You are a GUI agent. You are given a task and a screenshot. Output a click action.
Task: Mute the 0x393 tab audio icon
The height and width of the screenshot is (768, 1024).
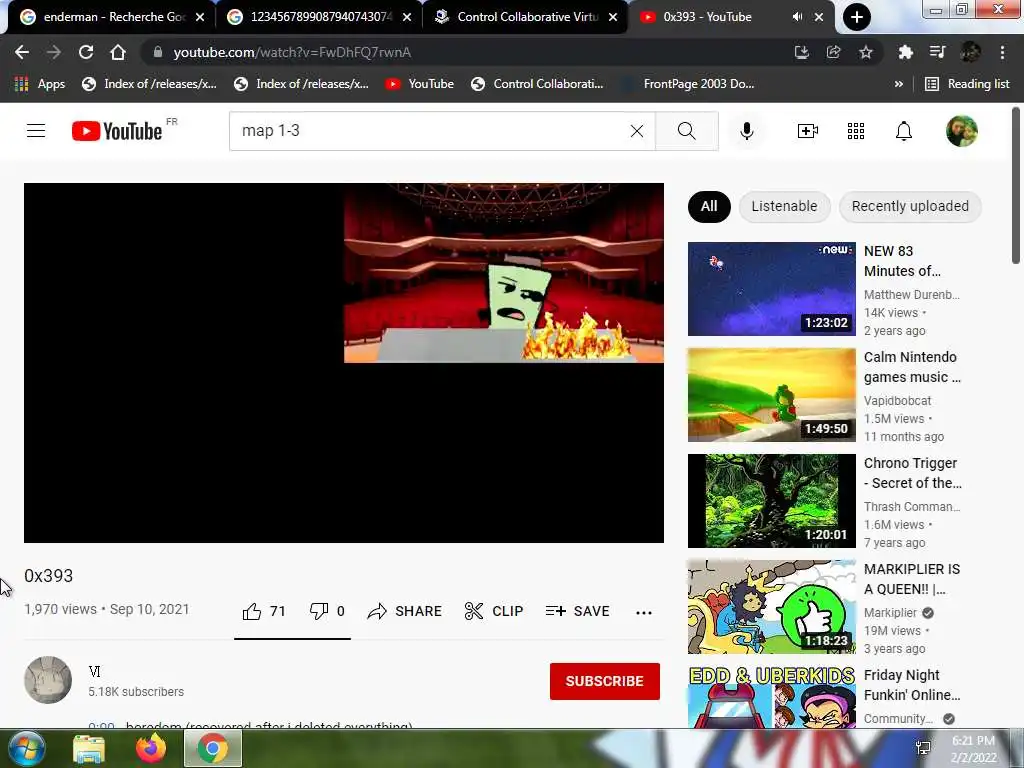point(797,17)
